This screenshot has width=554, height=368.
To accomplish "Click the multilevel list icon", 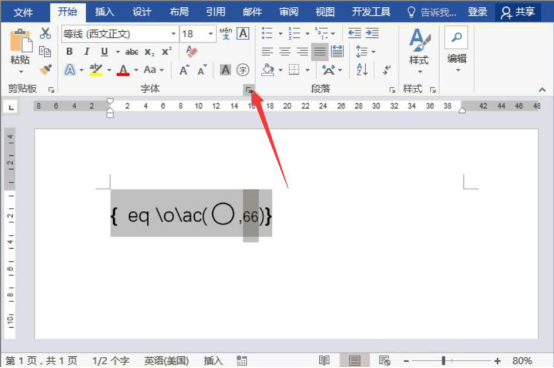I will (x=322, y=34).
